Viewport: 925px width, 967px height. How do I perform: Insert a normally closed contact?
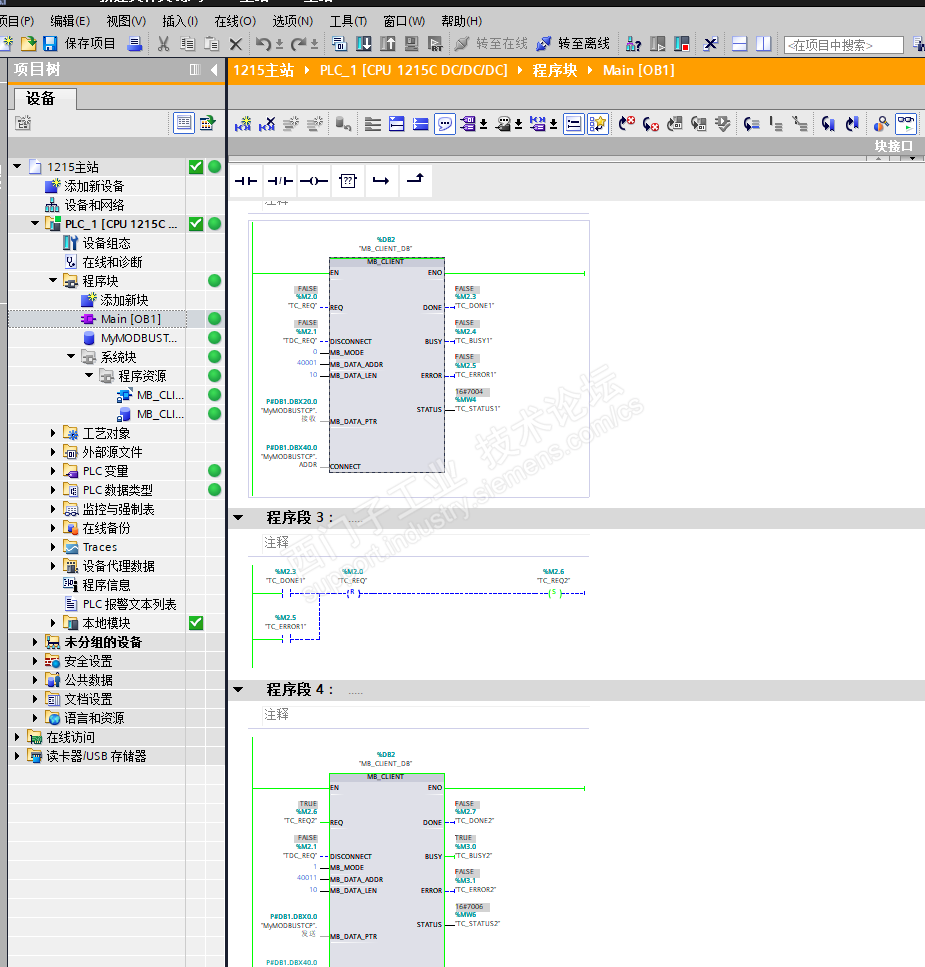(x=280, y=181)
